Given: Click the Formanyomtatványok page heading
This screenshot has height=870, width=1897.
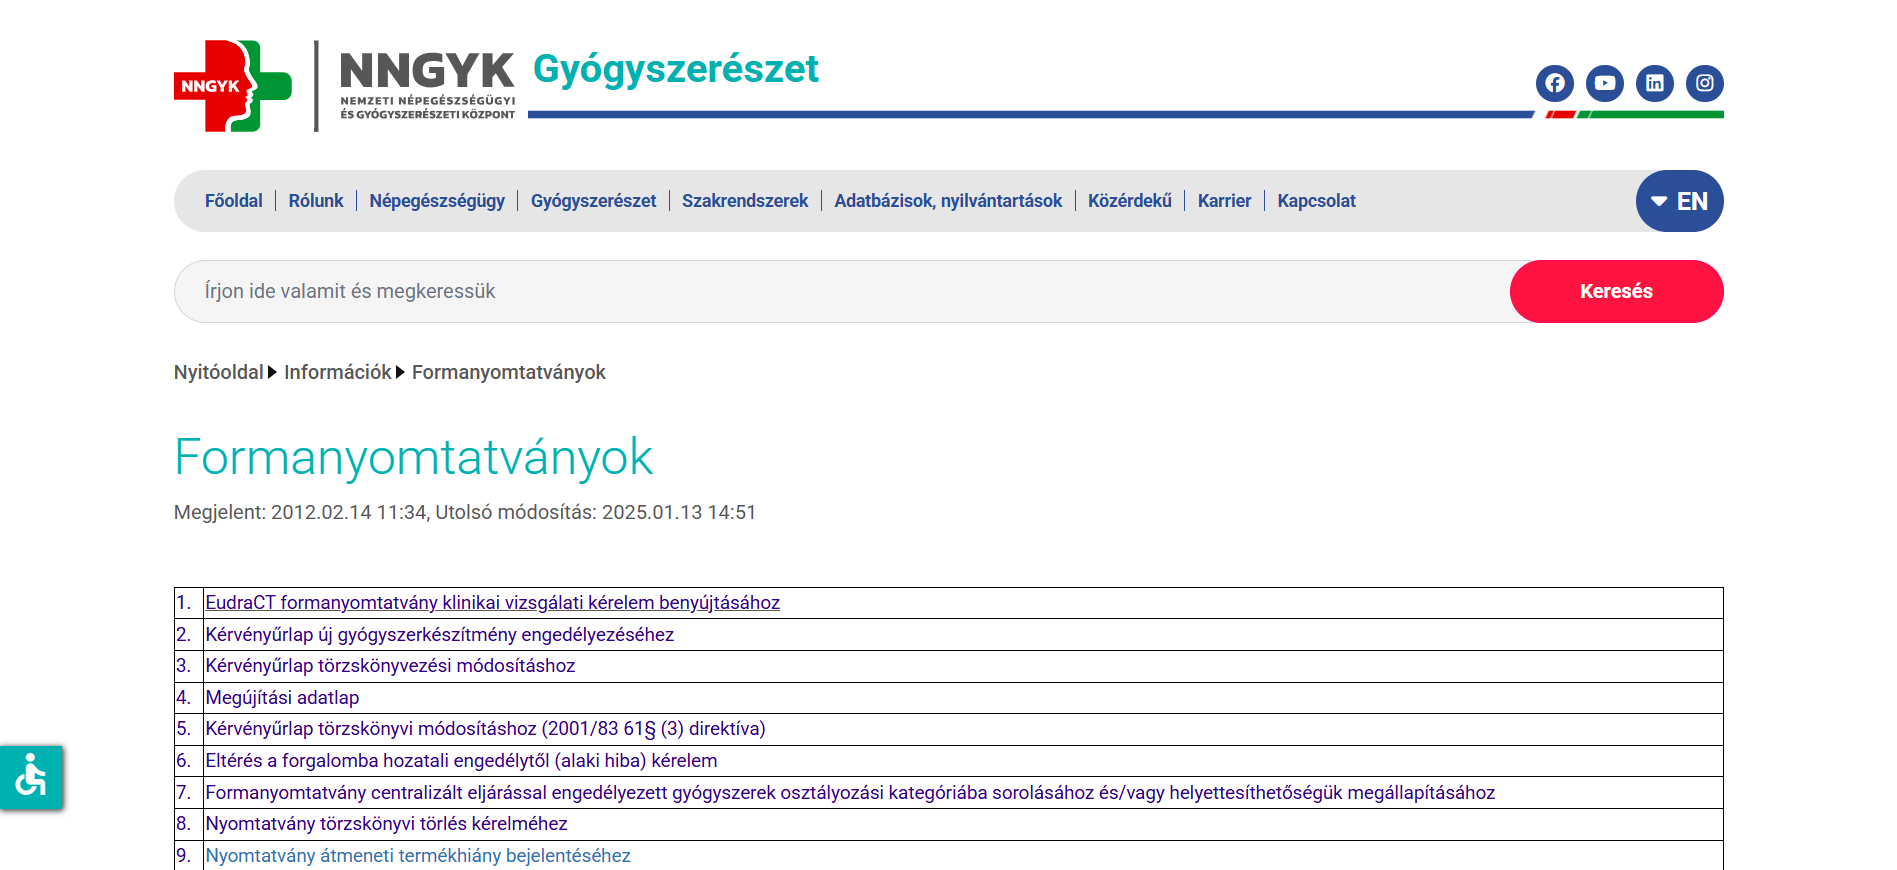Looking at the screenshot, I should (x=413, y=458).
